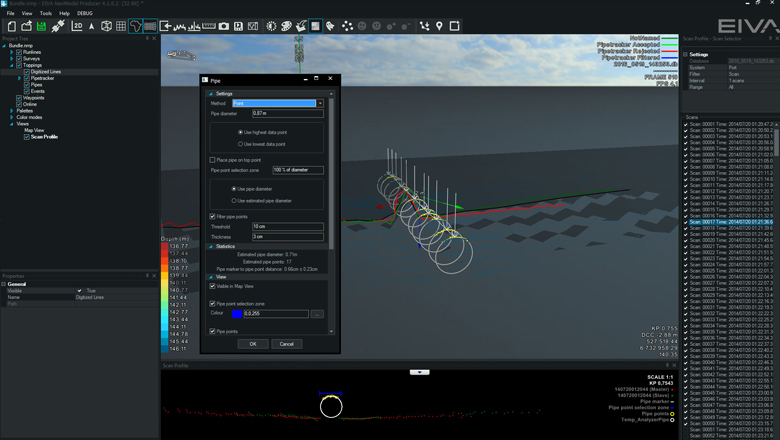
Task: Click the Pipe diameter input field
Action: coord(288,114)
